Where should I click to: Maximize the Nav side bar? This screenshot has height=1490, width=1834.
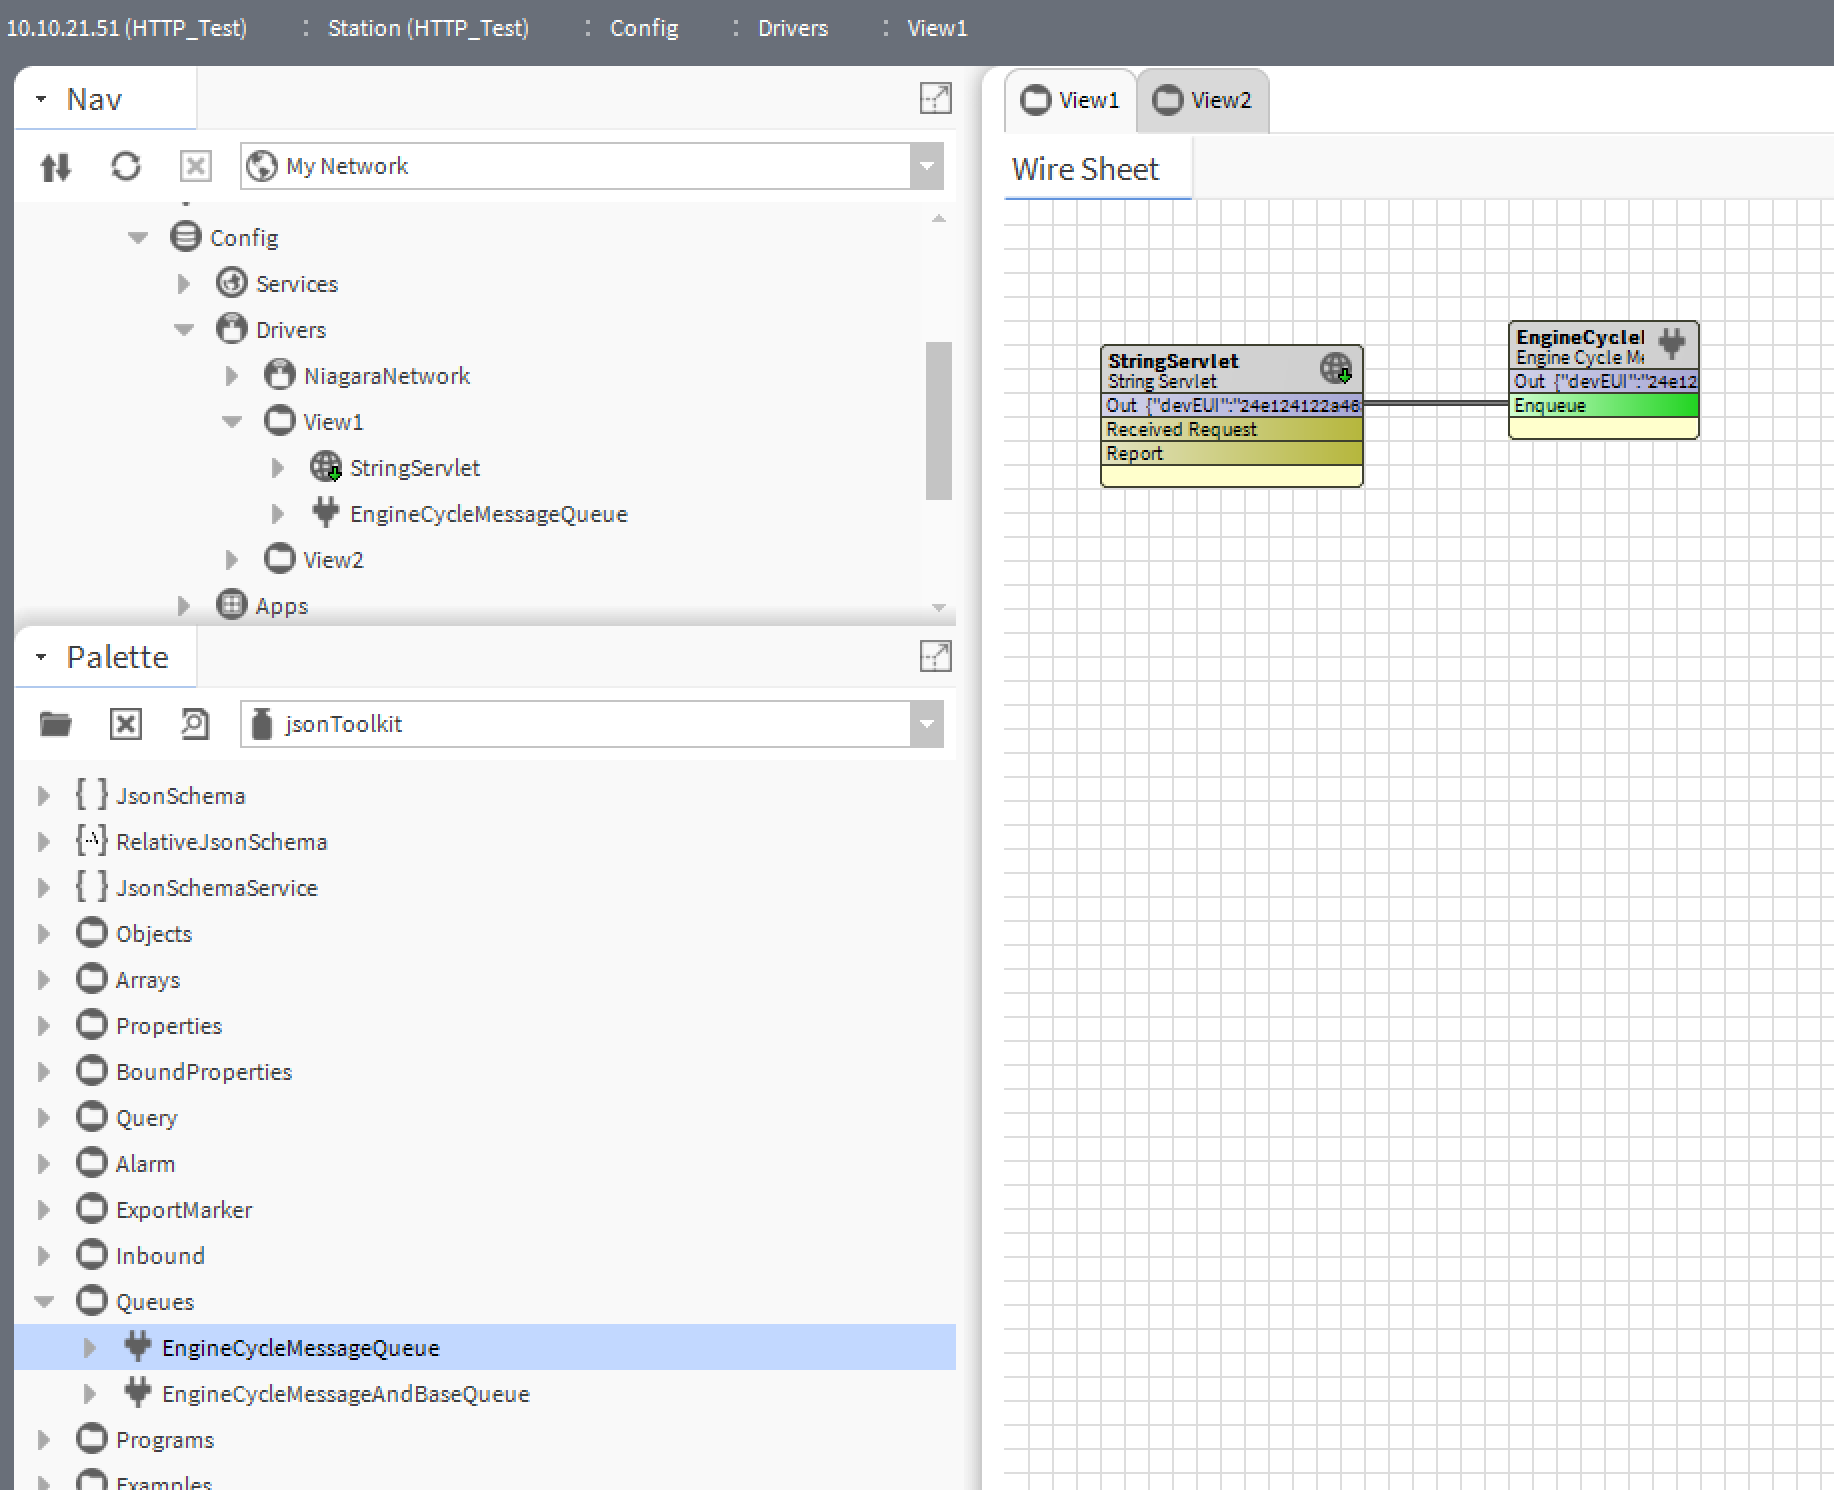pyautogui.click(x=935, y=98)
